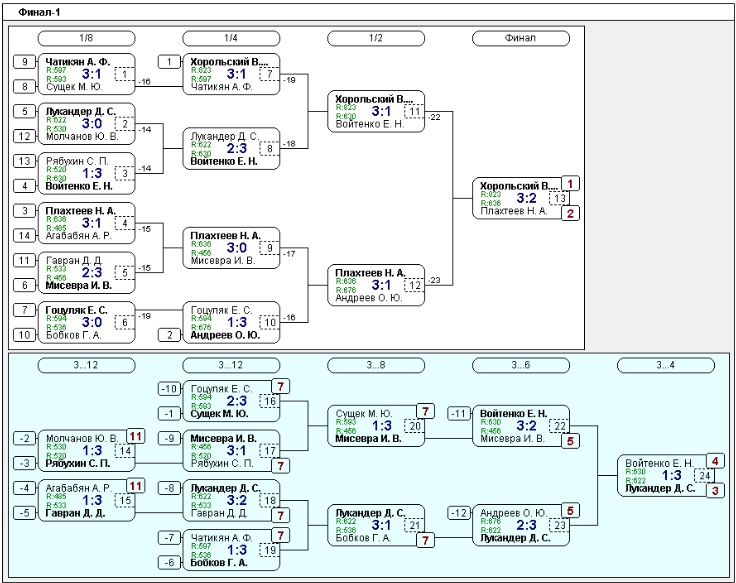Screen dimensions: 736x583
Task: Open the 3...8 round header
Action: tap(376, 365)
